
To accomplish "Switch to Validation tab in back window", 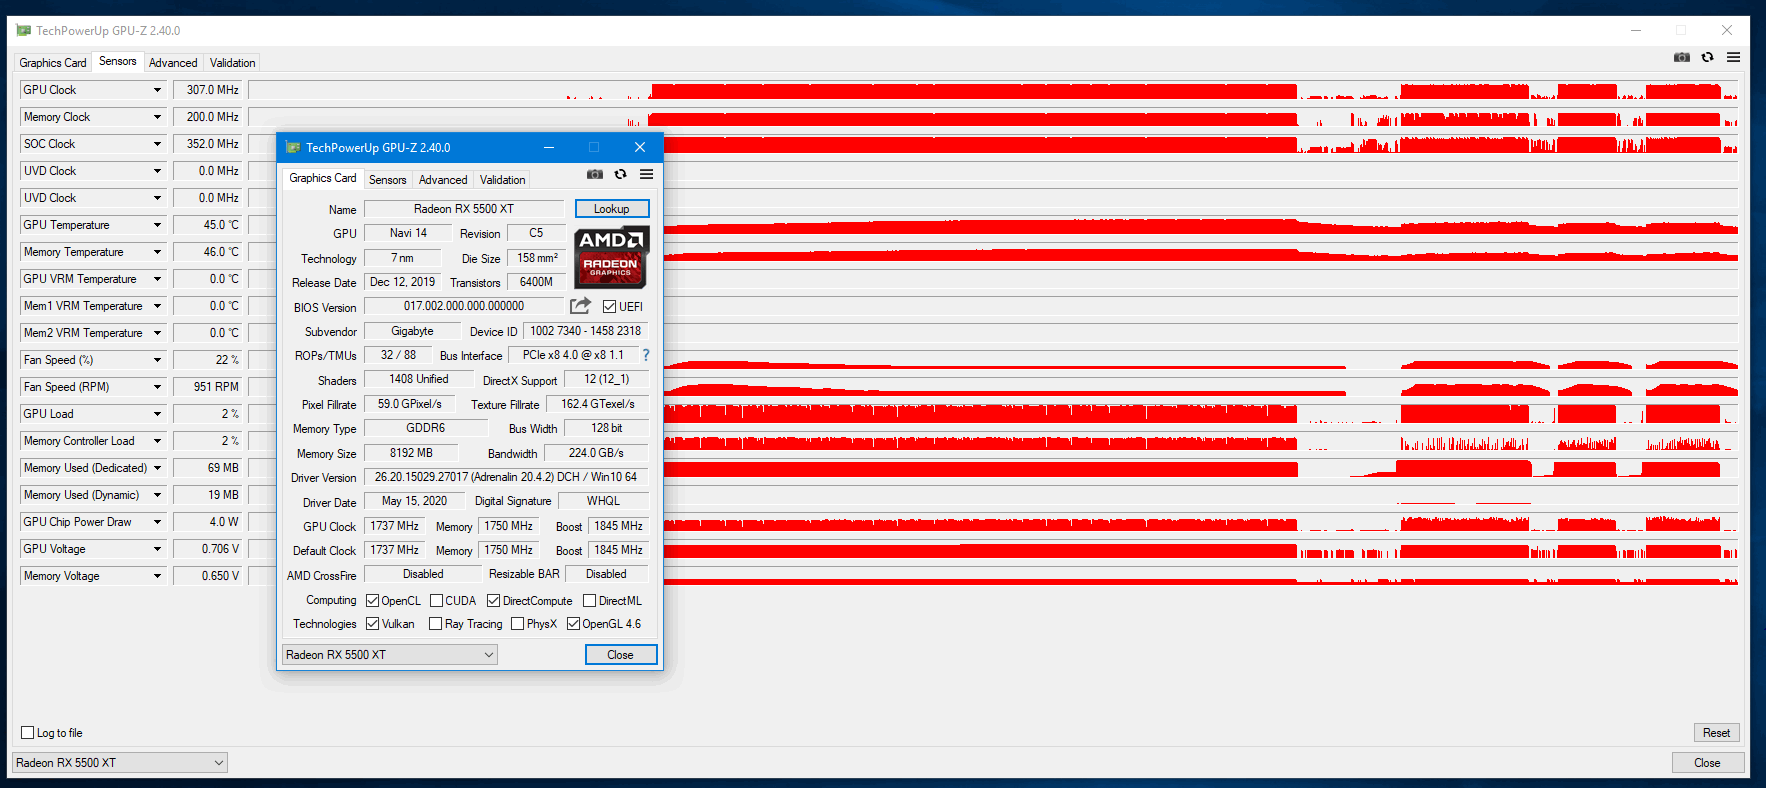I will (x=233, y=63).
